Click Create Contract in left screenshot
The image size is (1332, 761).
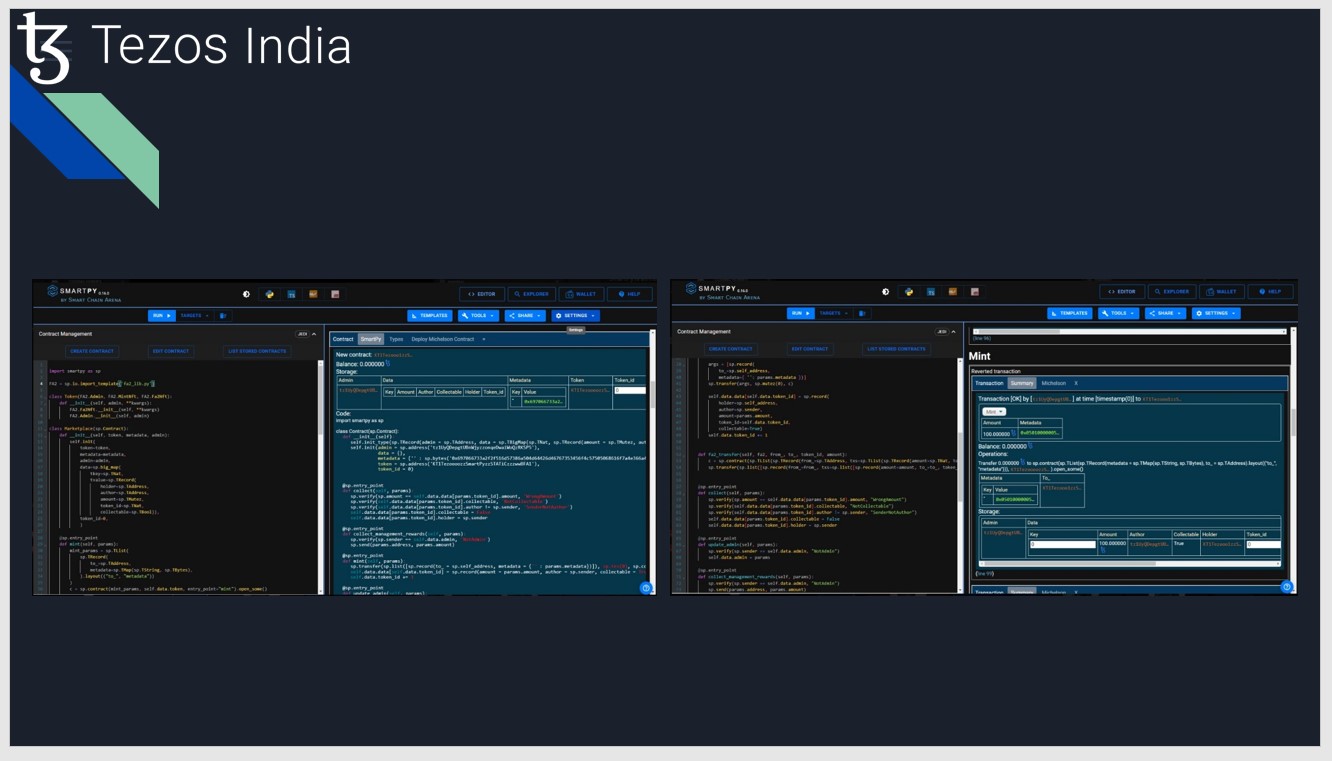pos(93,351)
